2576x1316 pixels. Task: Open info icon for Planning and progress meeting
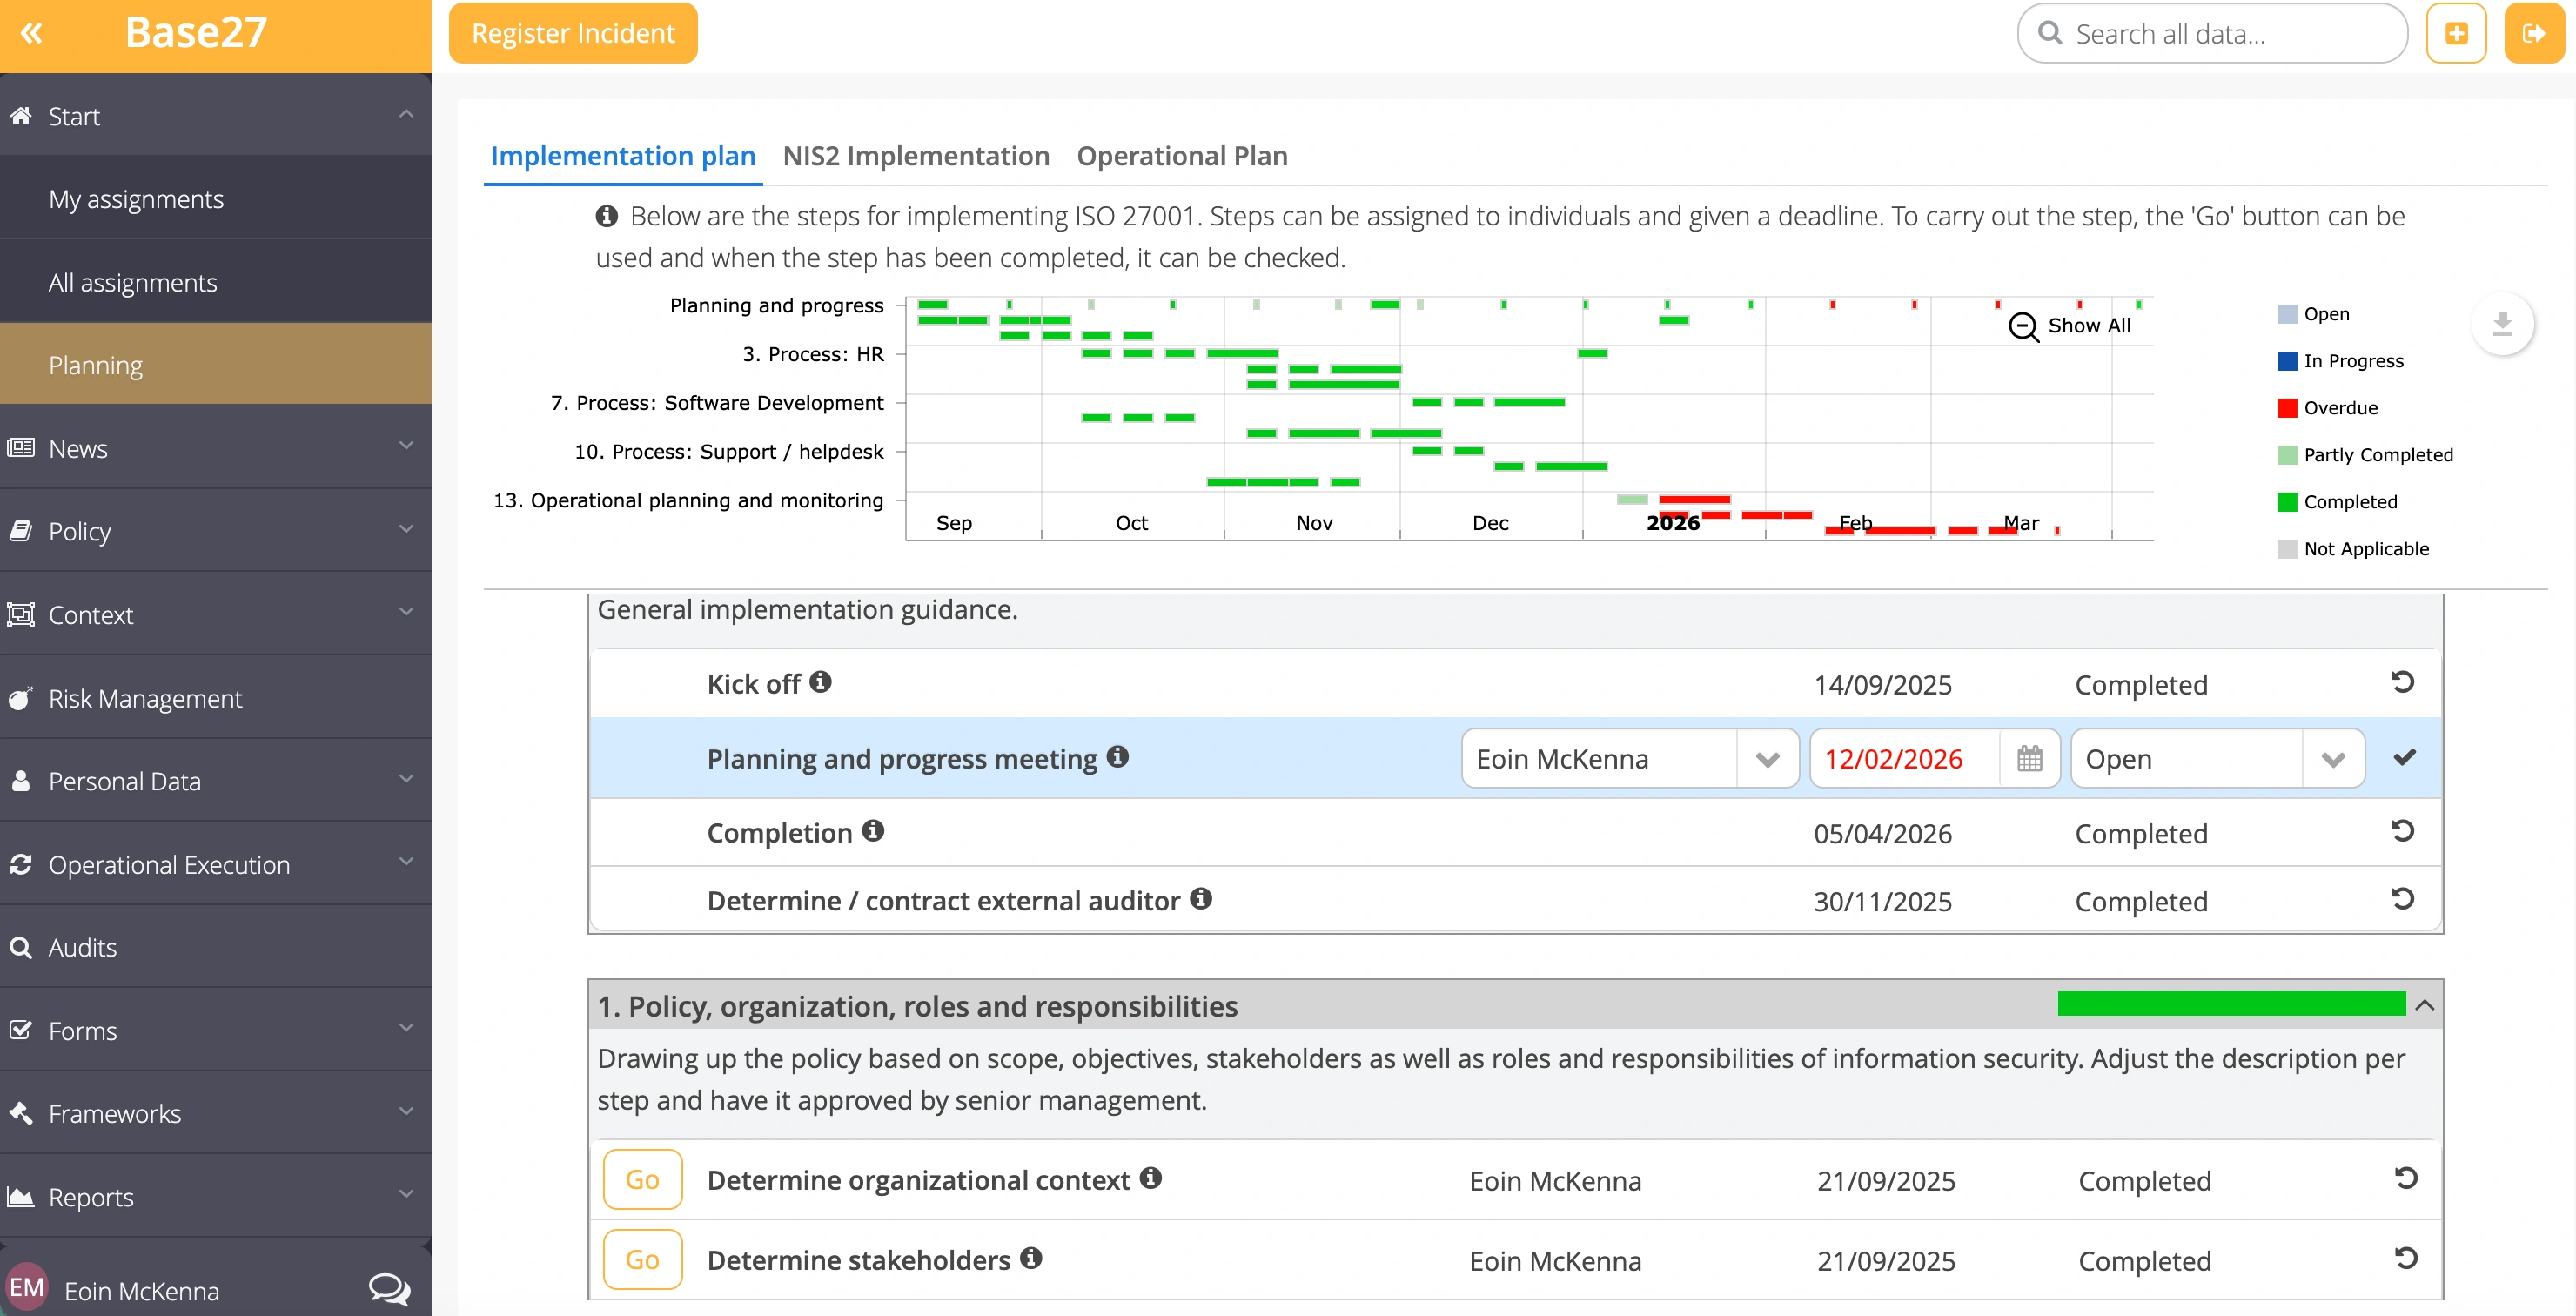pos(1117,757)
